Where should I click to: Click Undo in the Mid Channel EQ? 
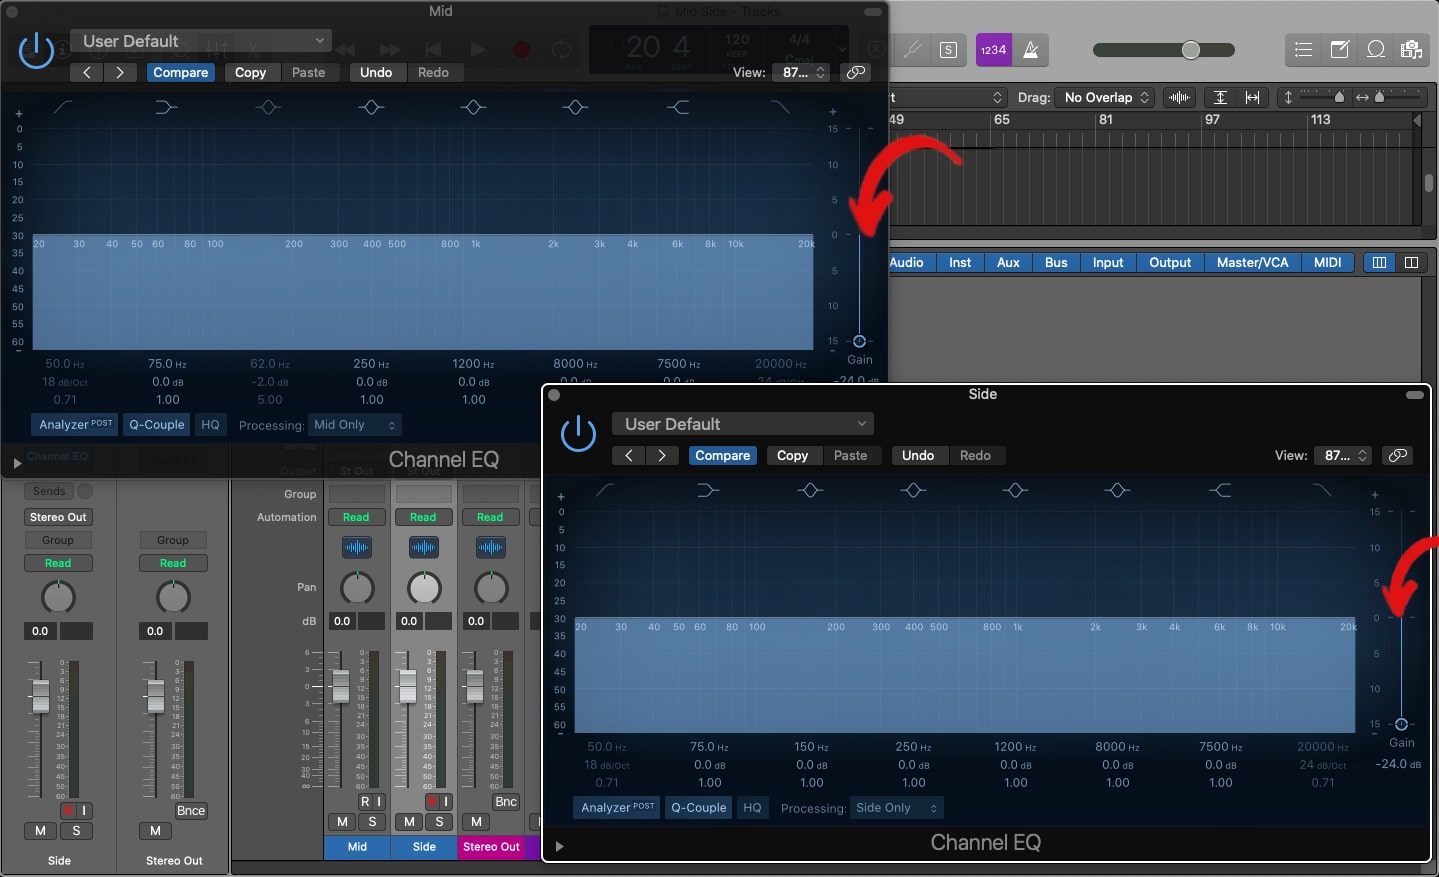tap(377, 72)
